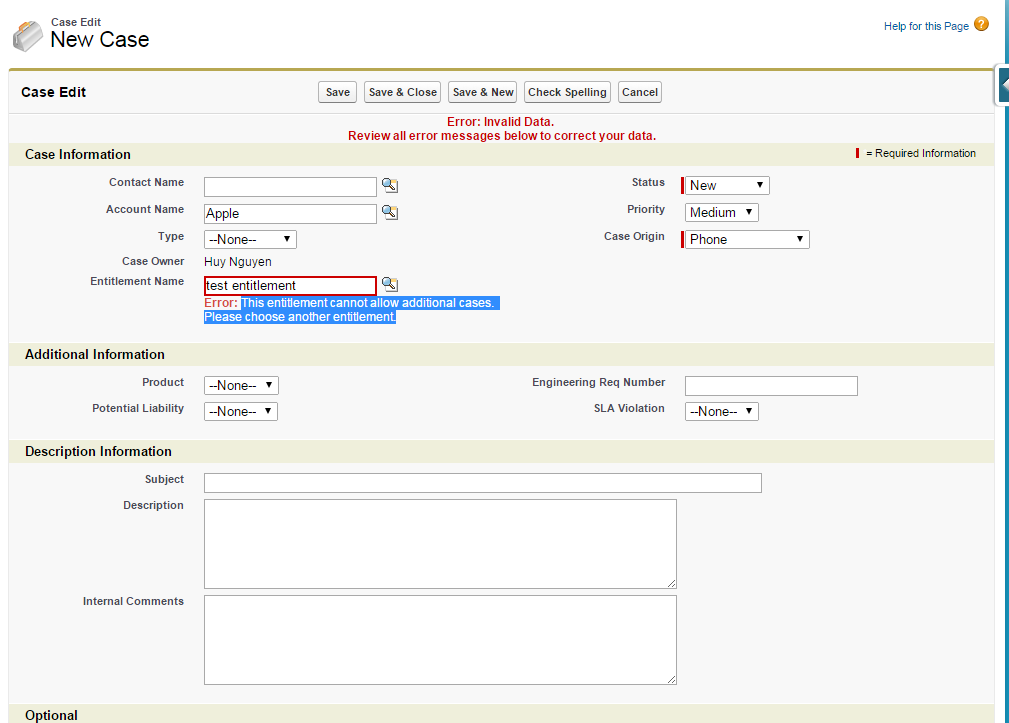Screen dimensions: 1009x723
Task: Click the New Case briefcase icon
Action: tap(28, 36)
